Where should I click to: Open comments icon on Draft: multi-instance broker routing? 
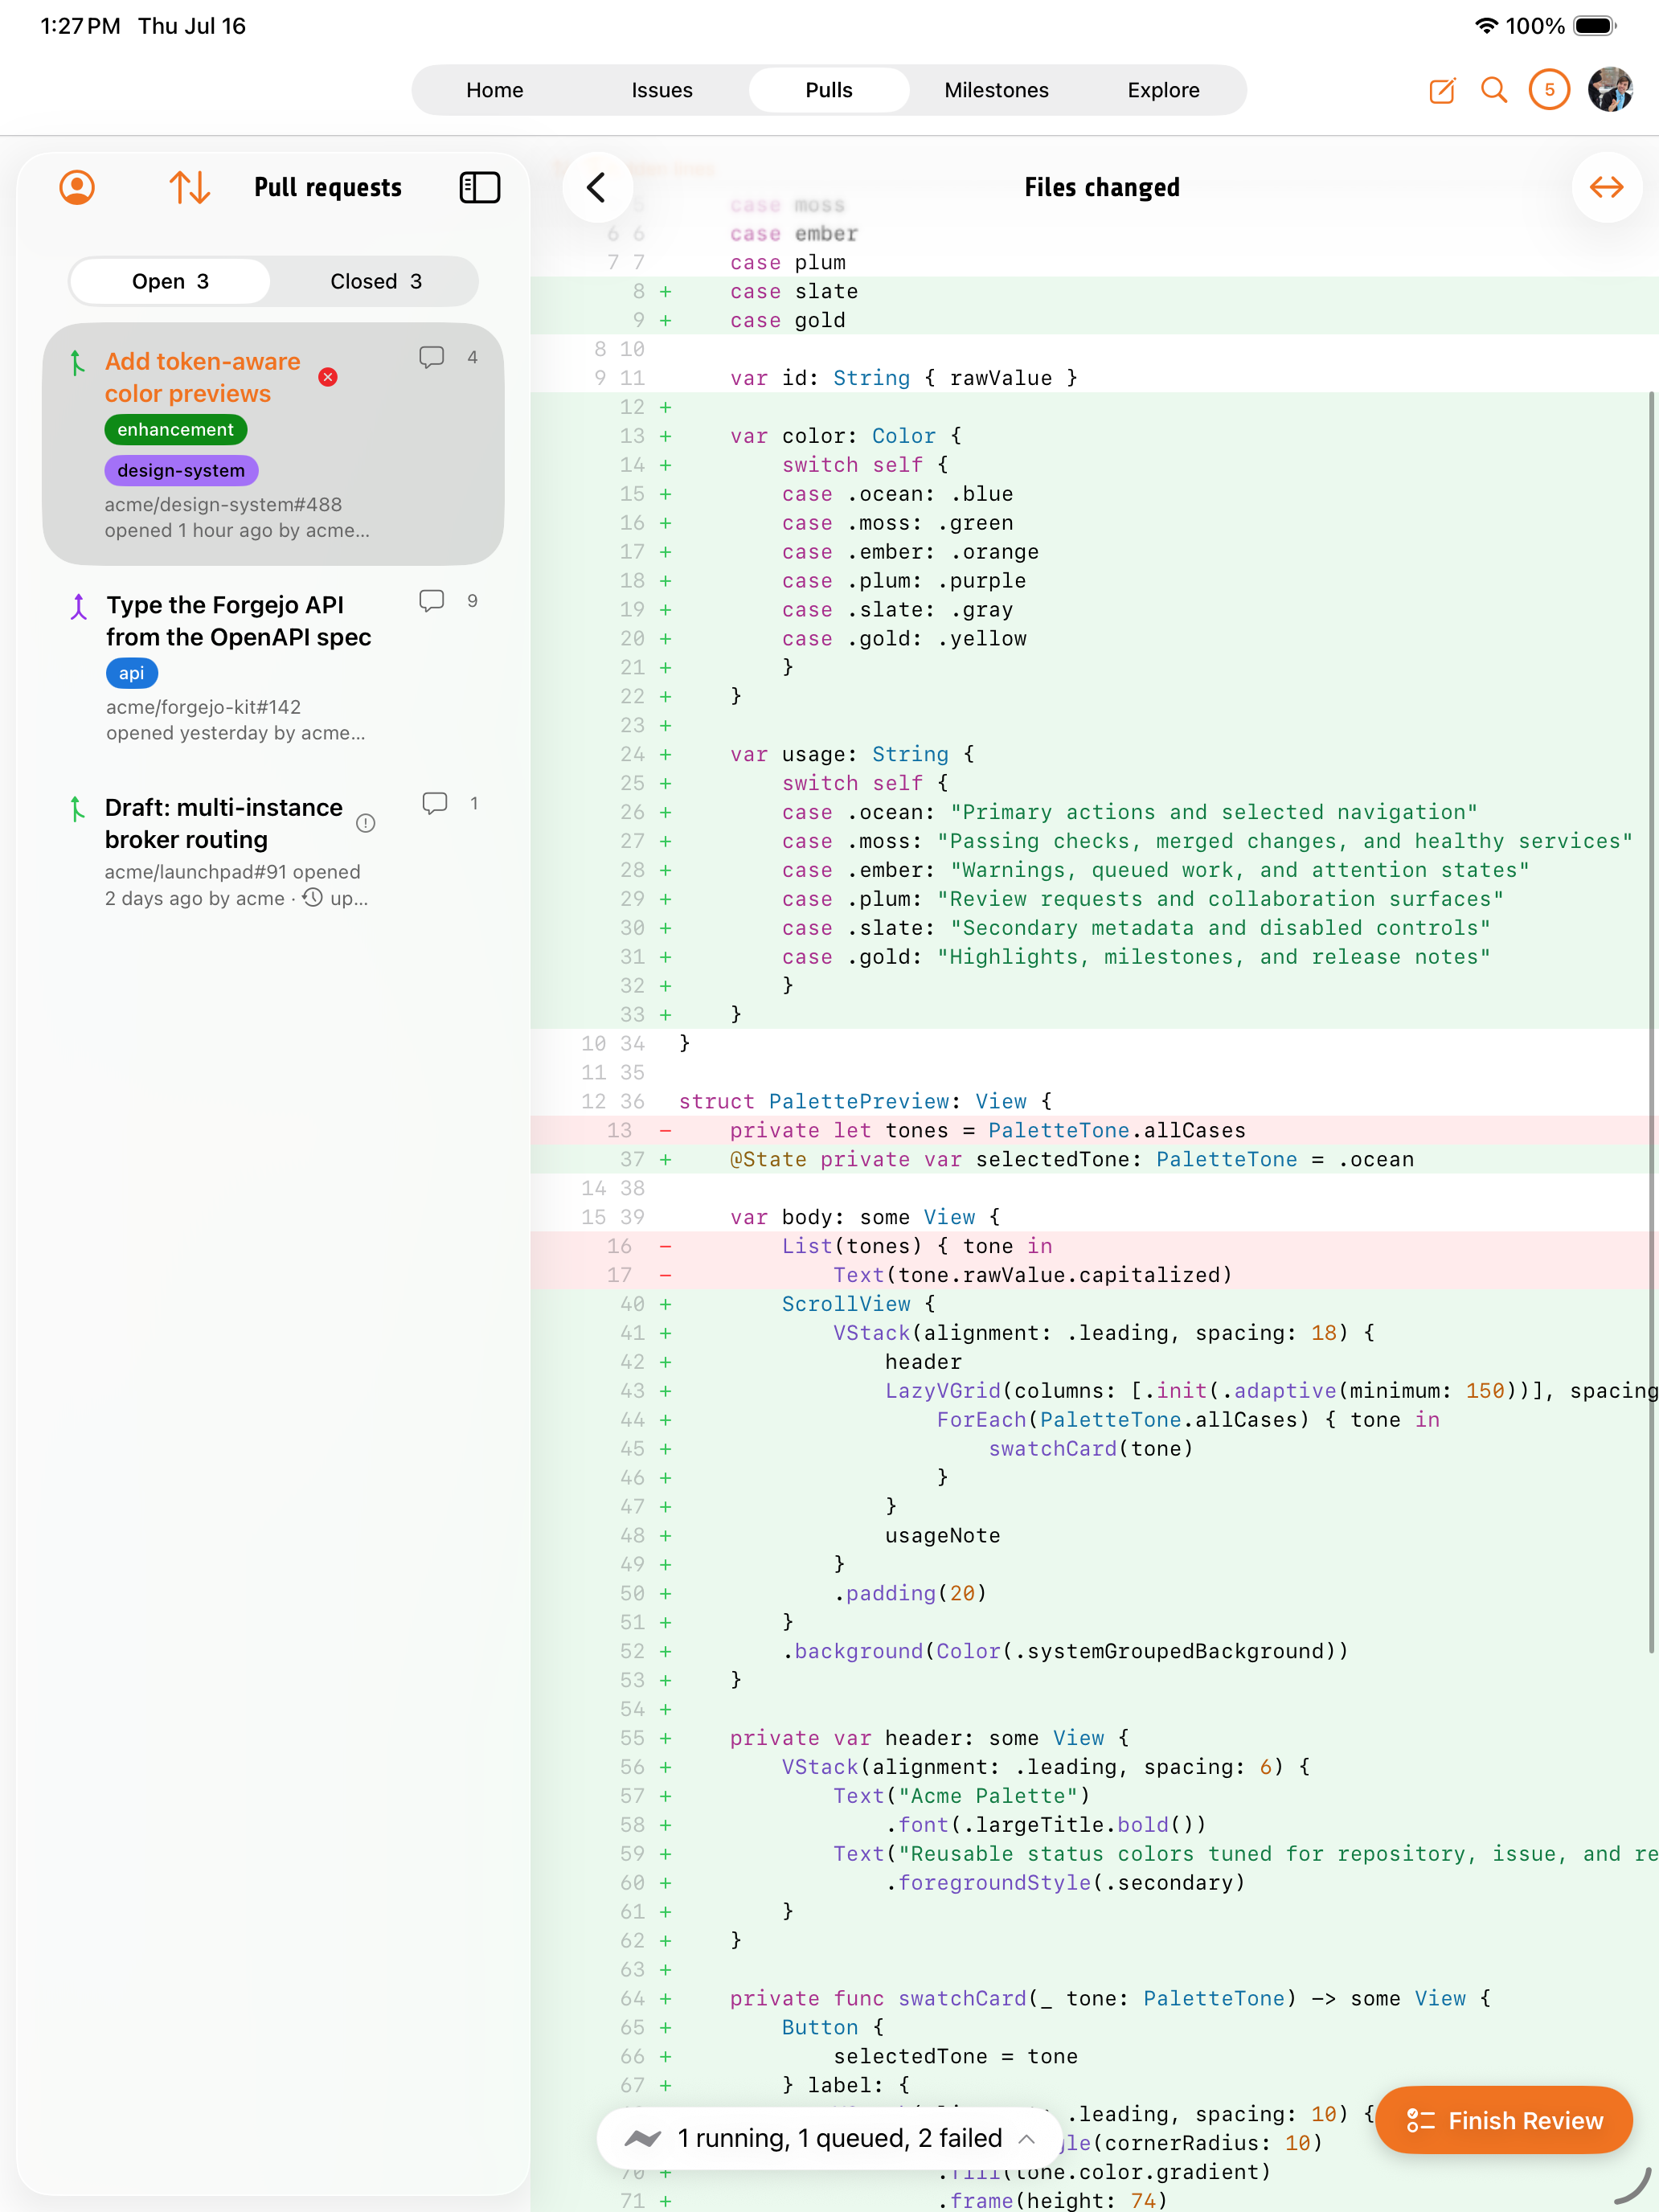(x=434, y=803)
